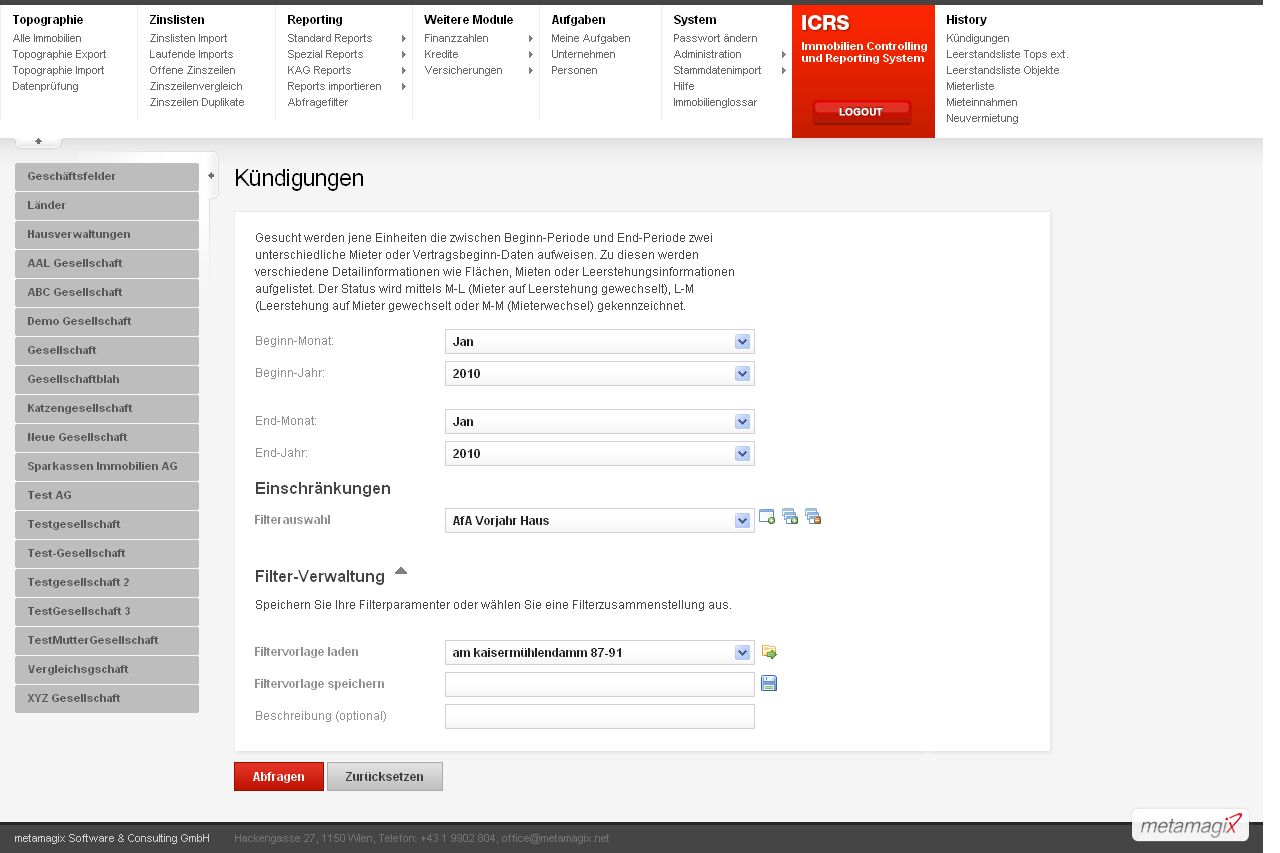Screen dimensions: 1280x853
Task: Open Zinszeilenvergleich link
Action: point(196,86)
